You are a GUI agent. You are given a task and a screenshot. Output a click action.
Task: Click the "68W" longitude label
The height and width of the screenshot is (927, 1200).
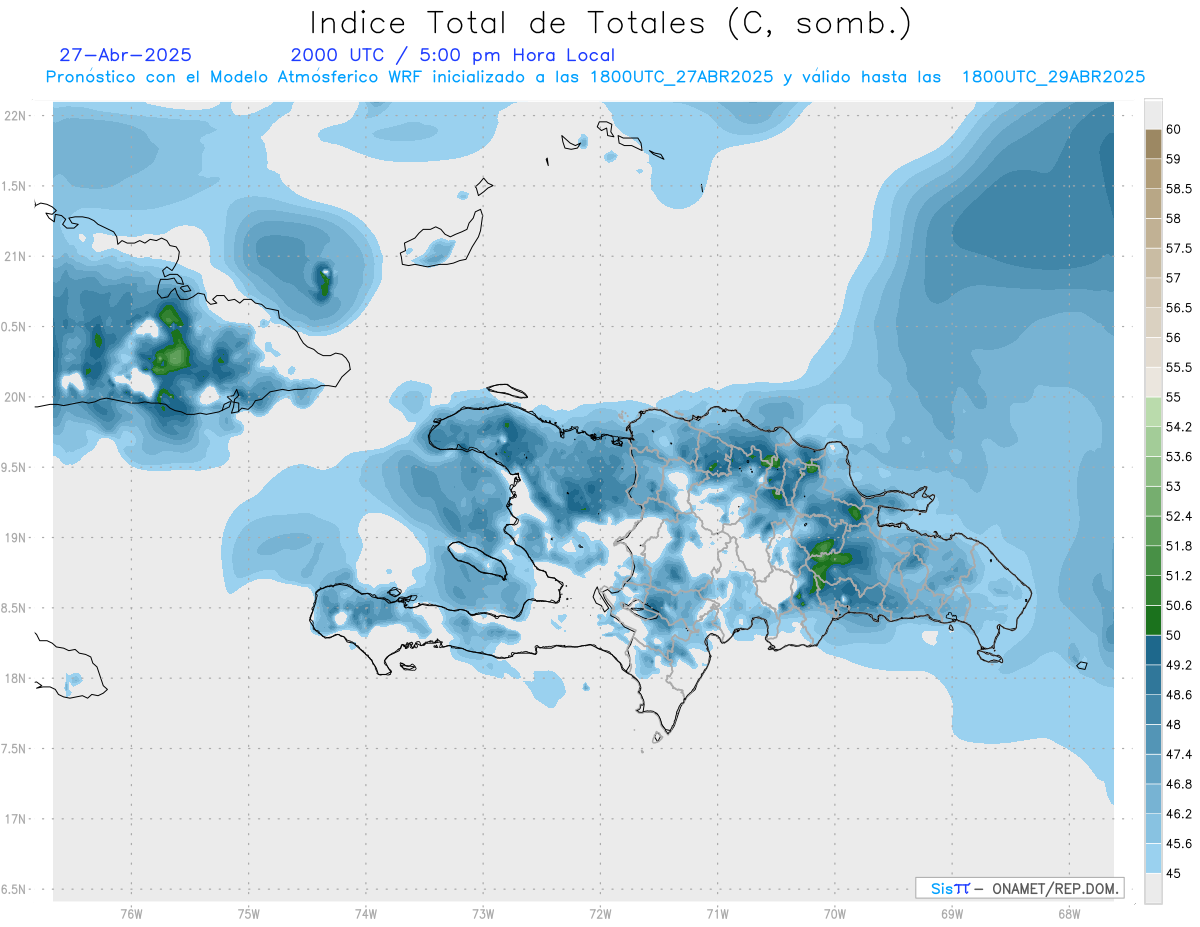[1068, 914]
